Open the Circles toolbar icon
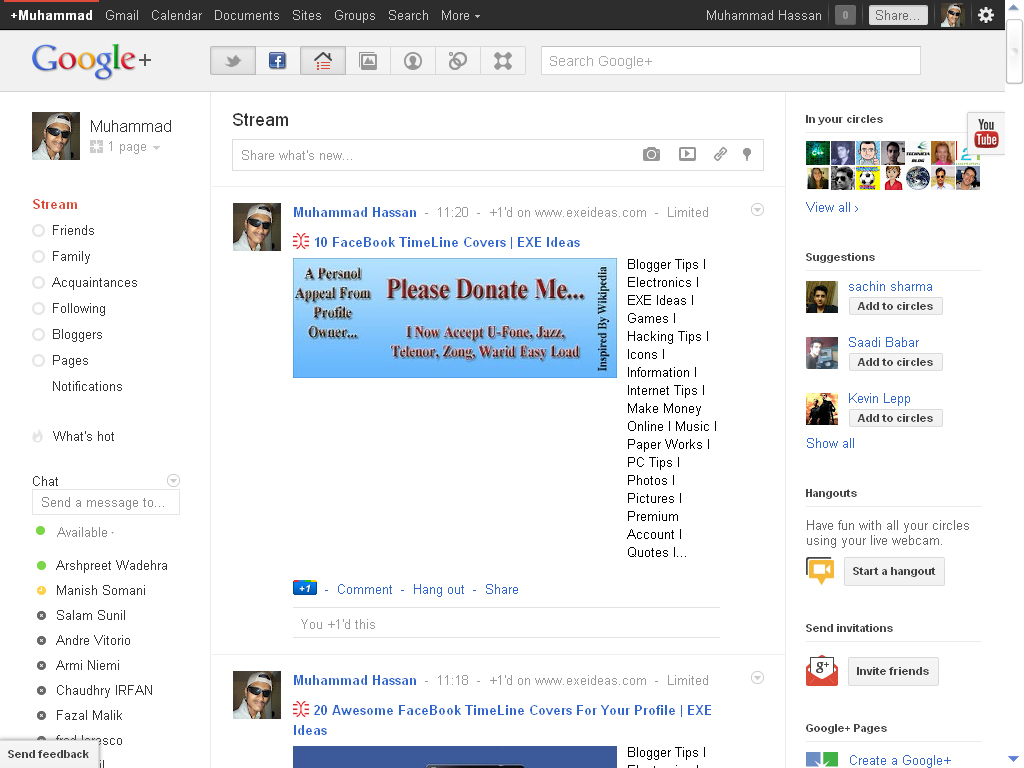 [x=458, y=61]
